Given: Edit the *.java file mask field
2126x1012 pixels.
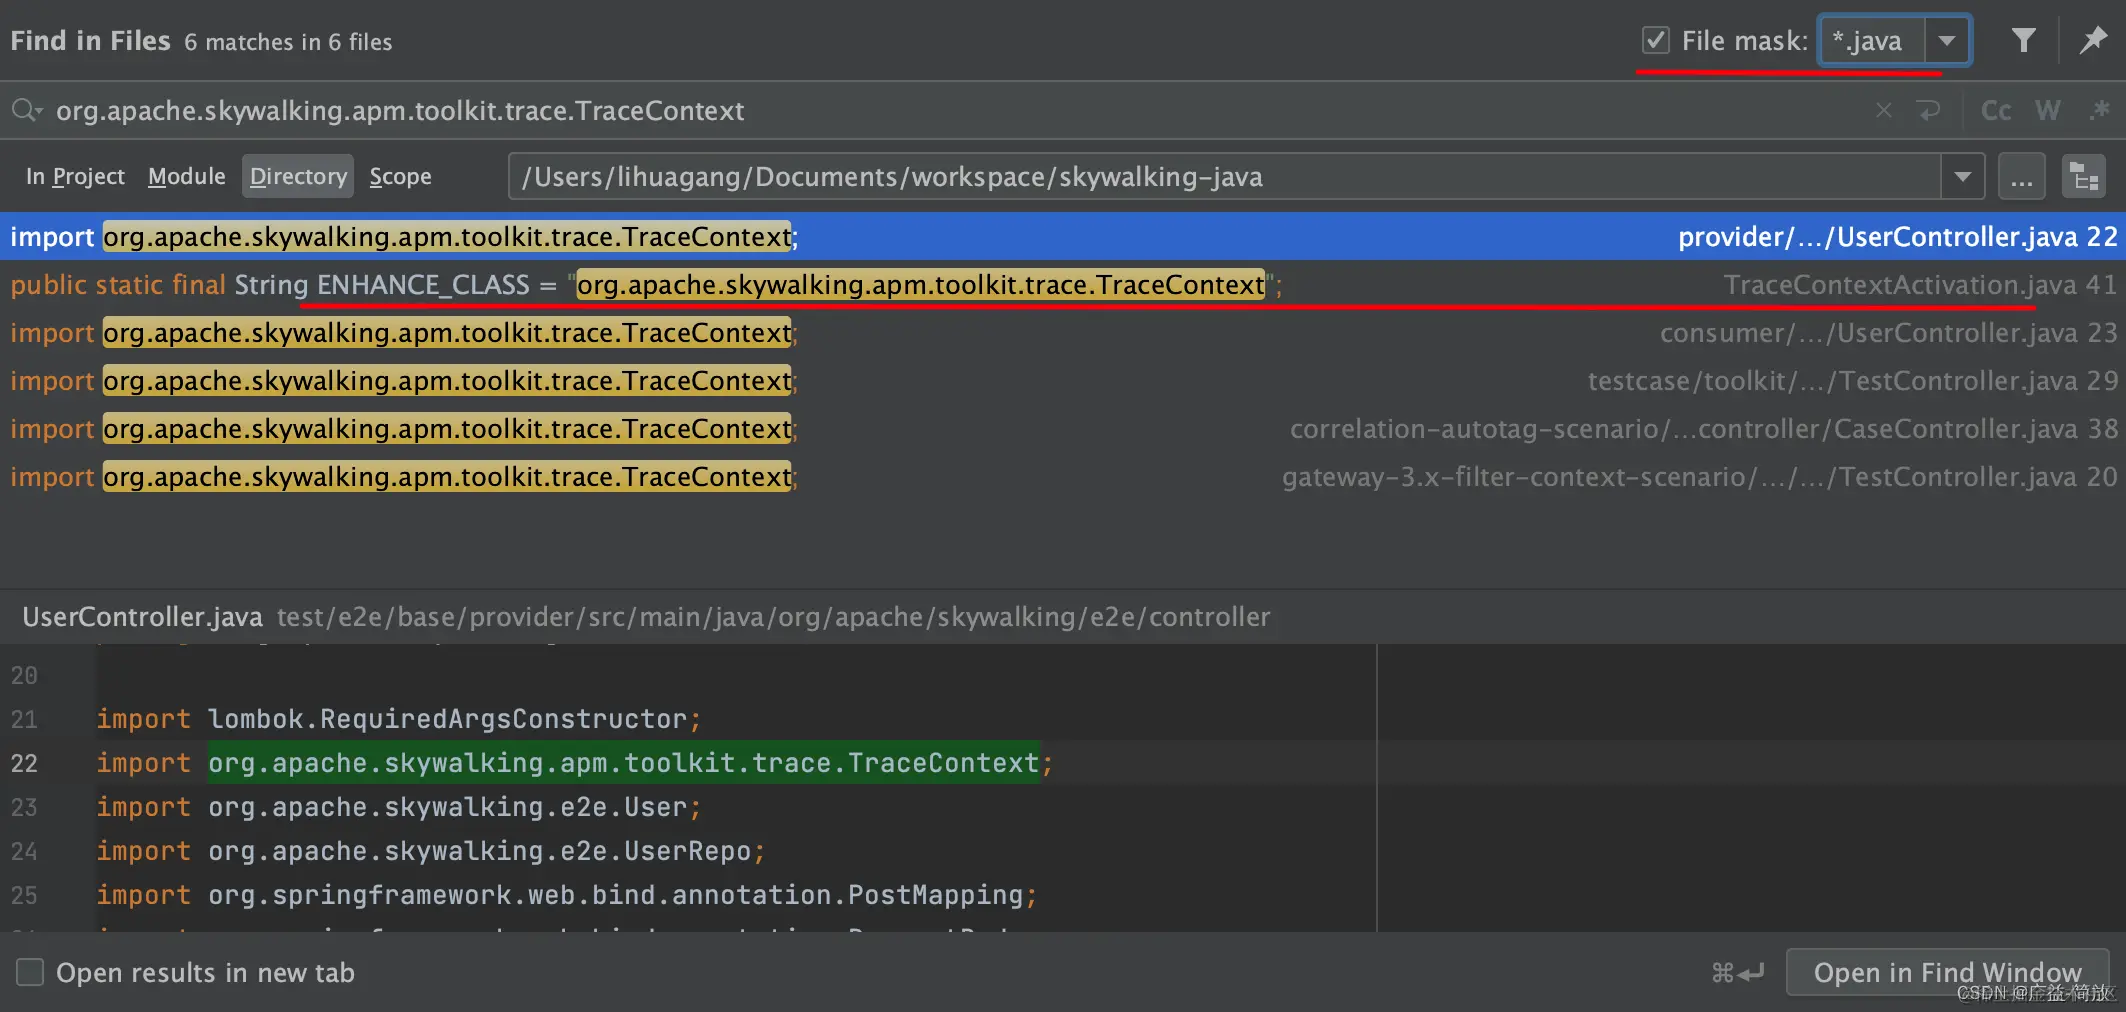Looking at the screenshot, I should click(1872, 41).
